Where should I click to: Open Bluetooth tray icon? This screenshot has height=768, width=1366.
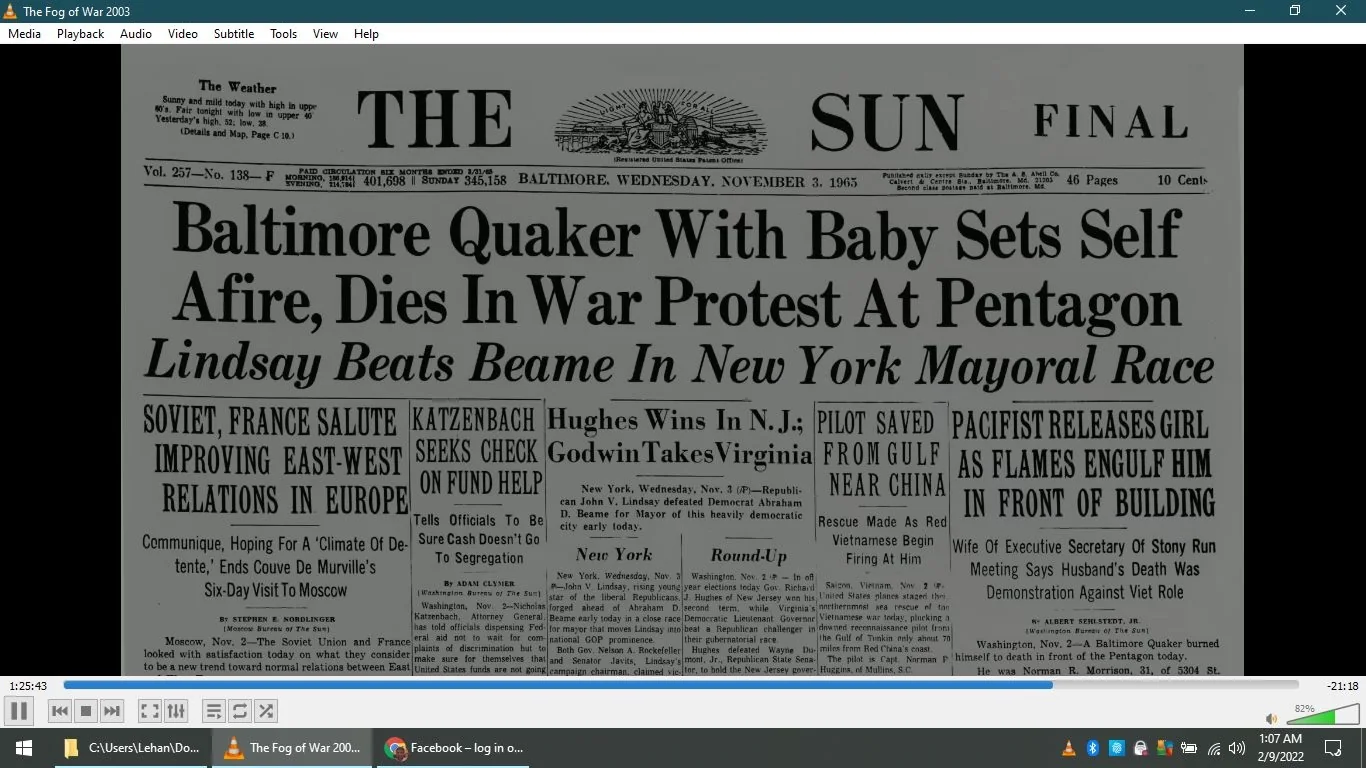(x=1093, y=748)
